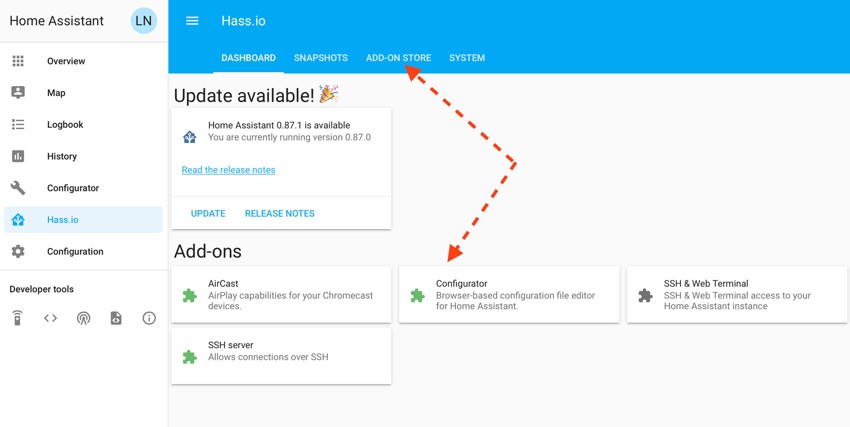850x427 pixels.
Task: Open the hamburger menu in header
Action: [x=192, y=21]
